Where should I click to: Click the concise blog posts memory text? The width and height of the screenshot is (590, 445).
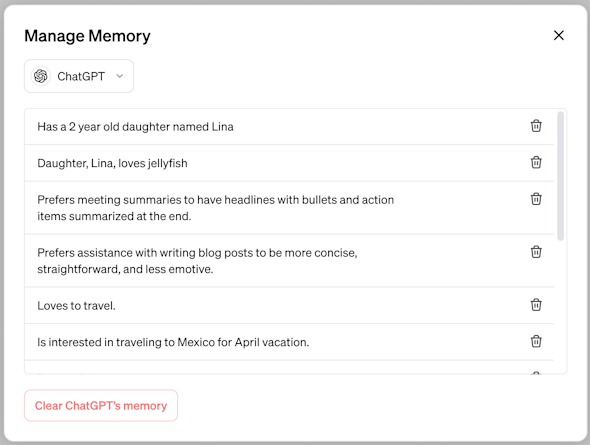pyautogui.click(x=197, y=261)
